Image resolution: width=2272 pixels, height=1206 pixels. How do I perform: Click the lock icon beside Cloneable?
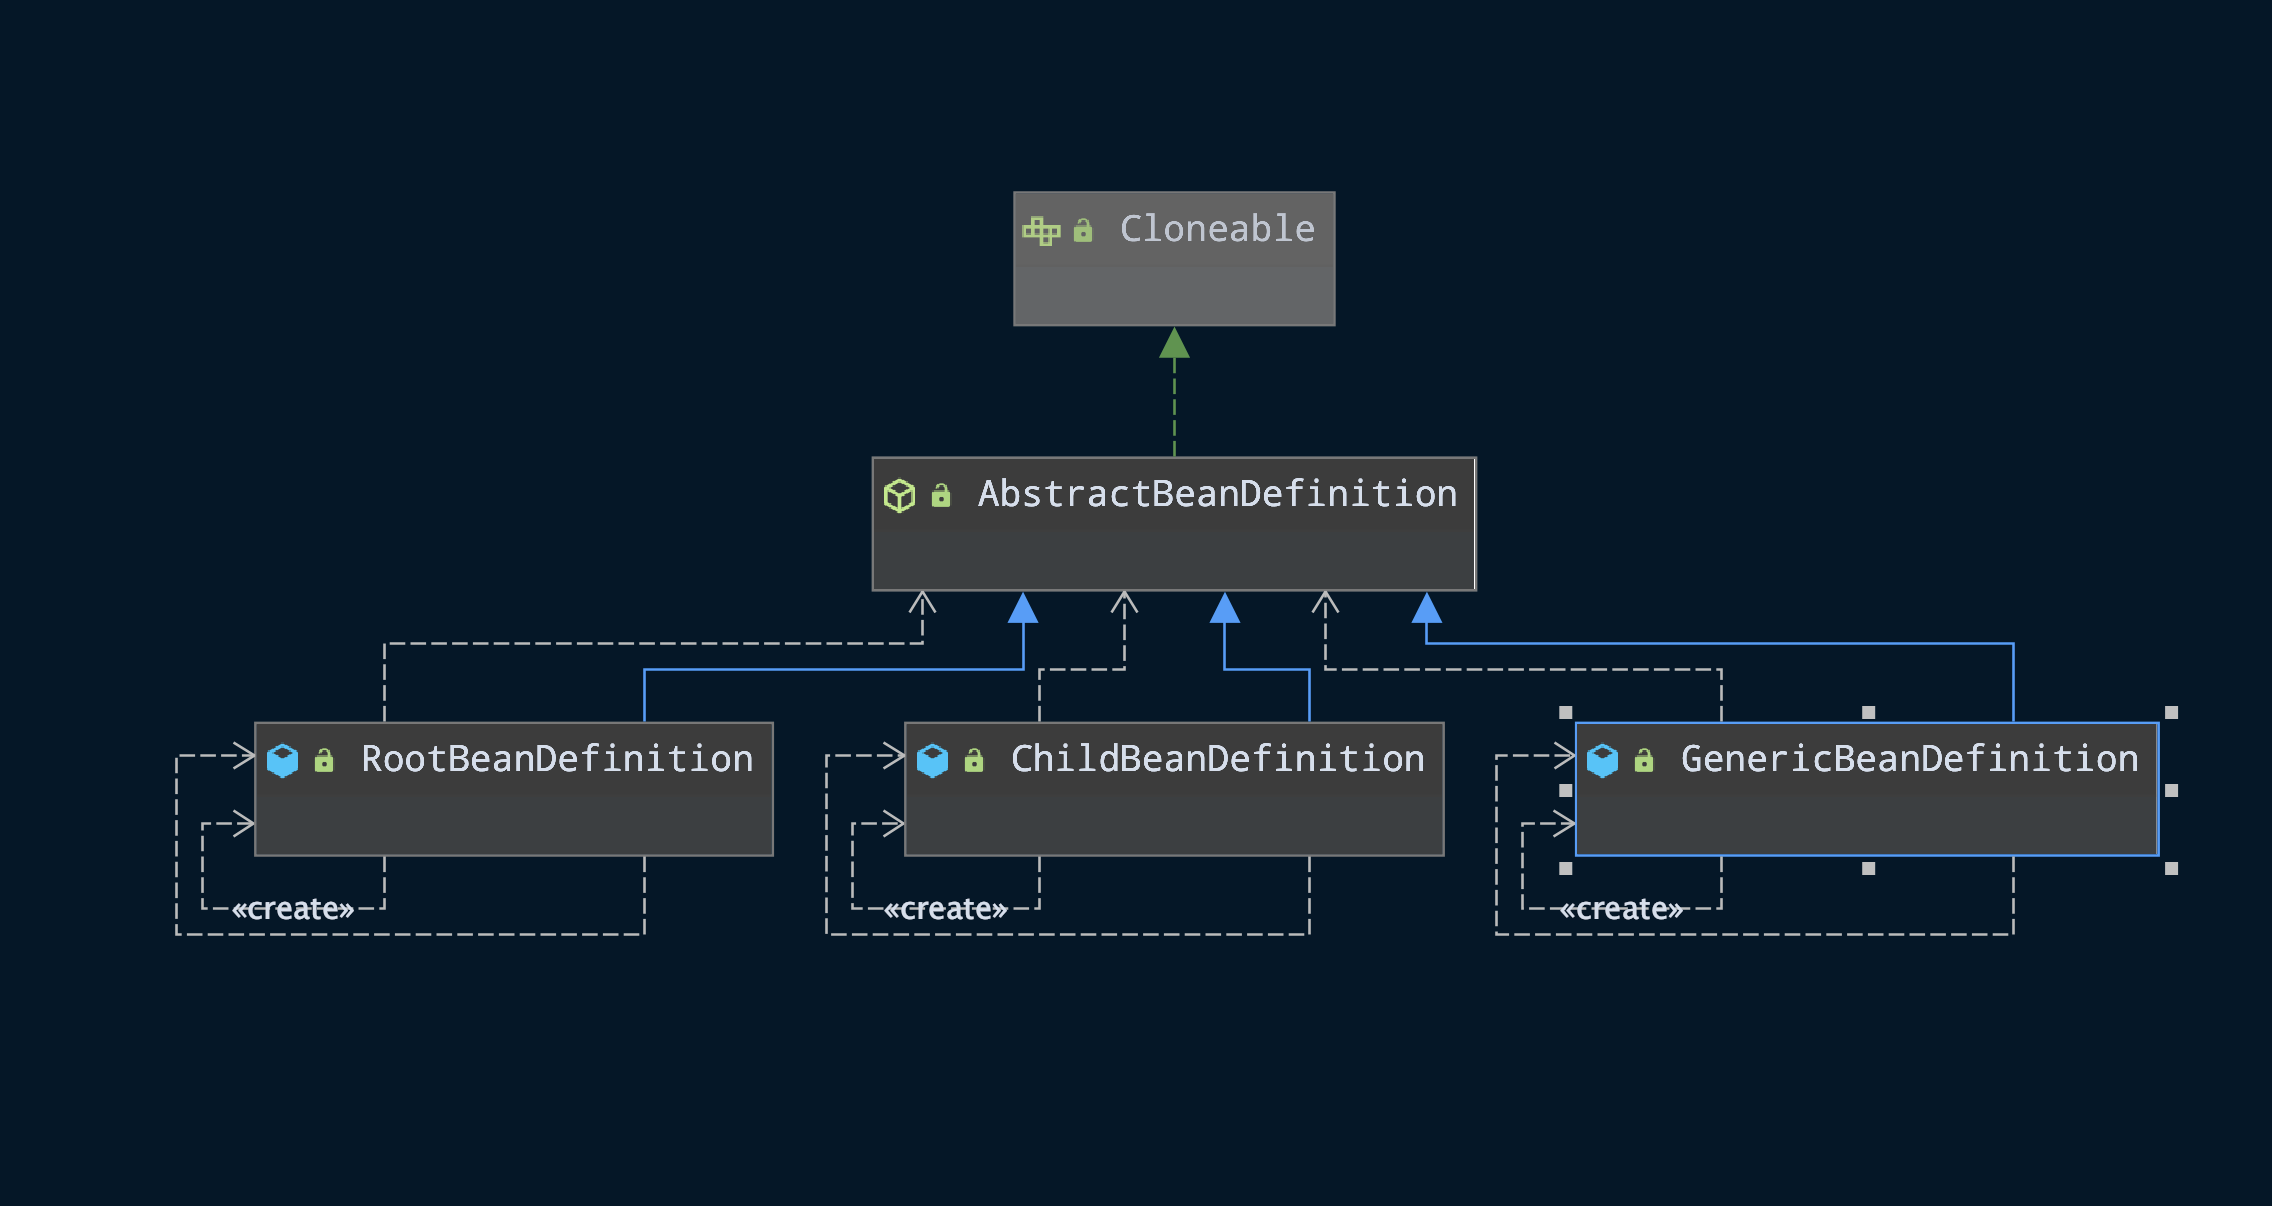point(1082,231)
